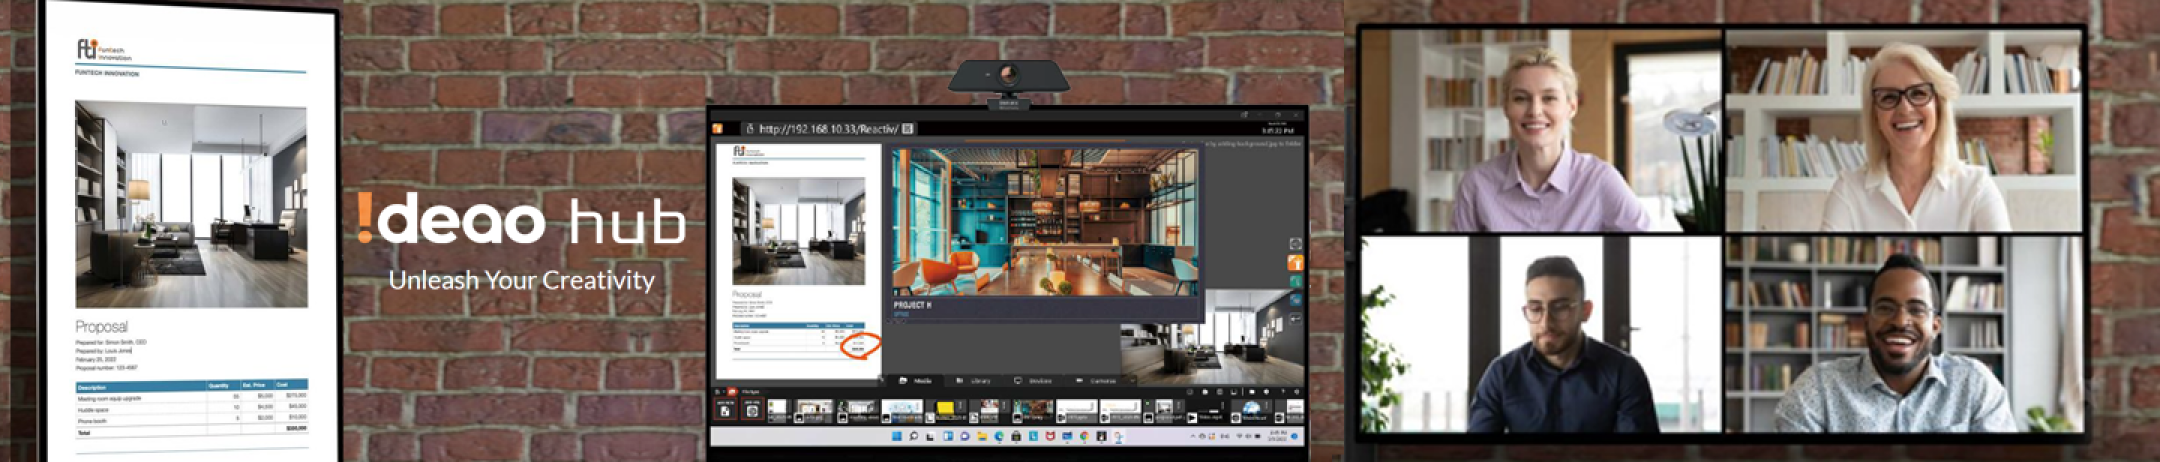The image size is (2160, 462).
Task: Switch to the Media tab
Action: [x=915, y=381]
